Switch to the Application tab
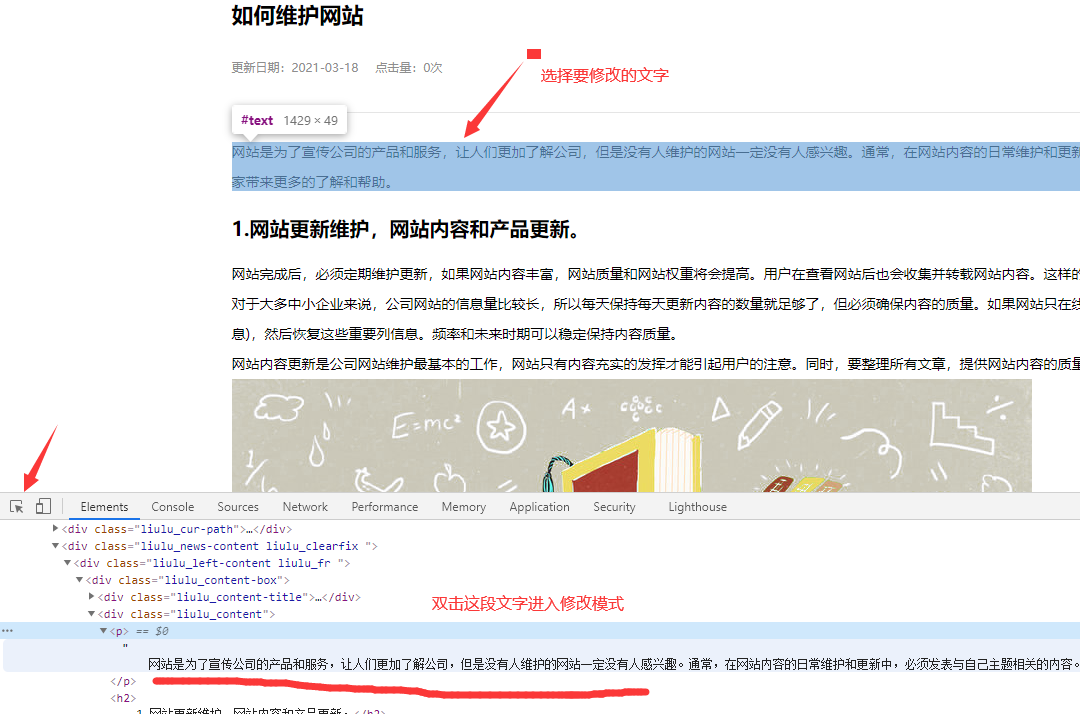The image size is (1080, 714). (x=539, y=506)
